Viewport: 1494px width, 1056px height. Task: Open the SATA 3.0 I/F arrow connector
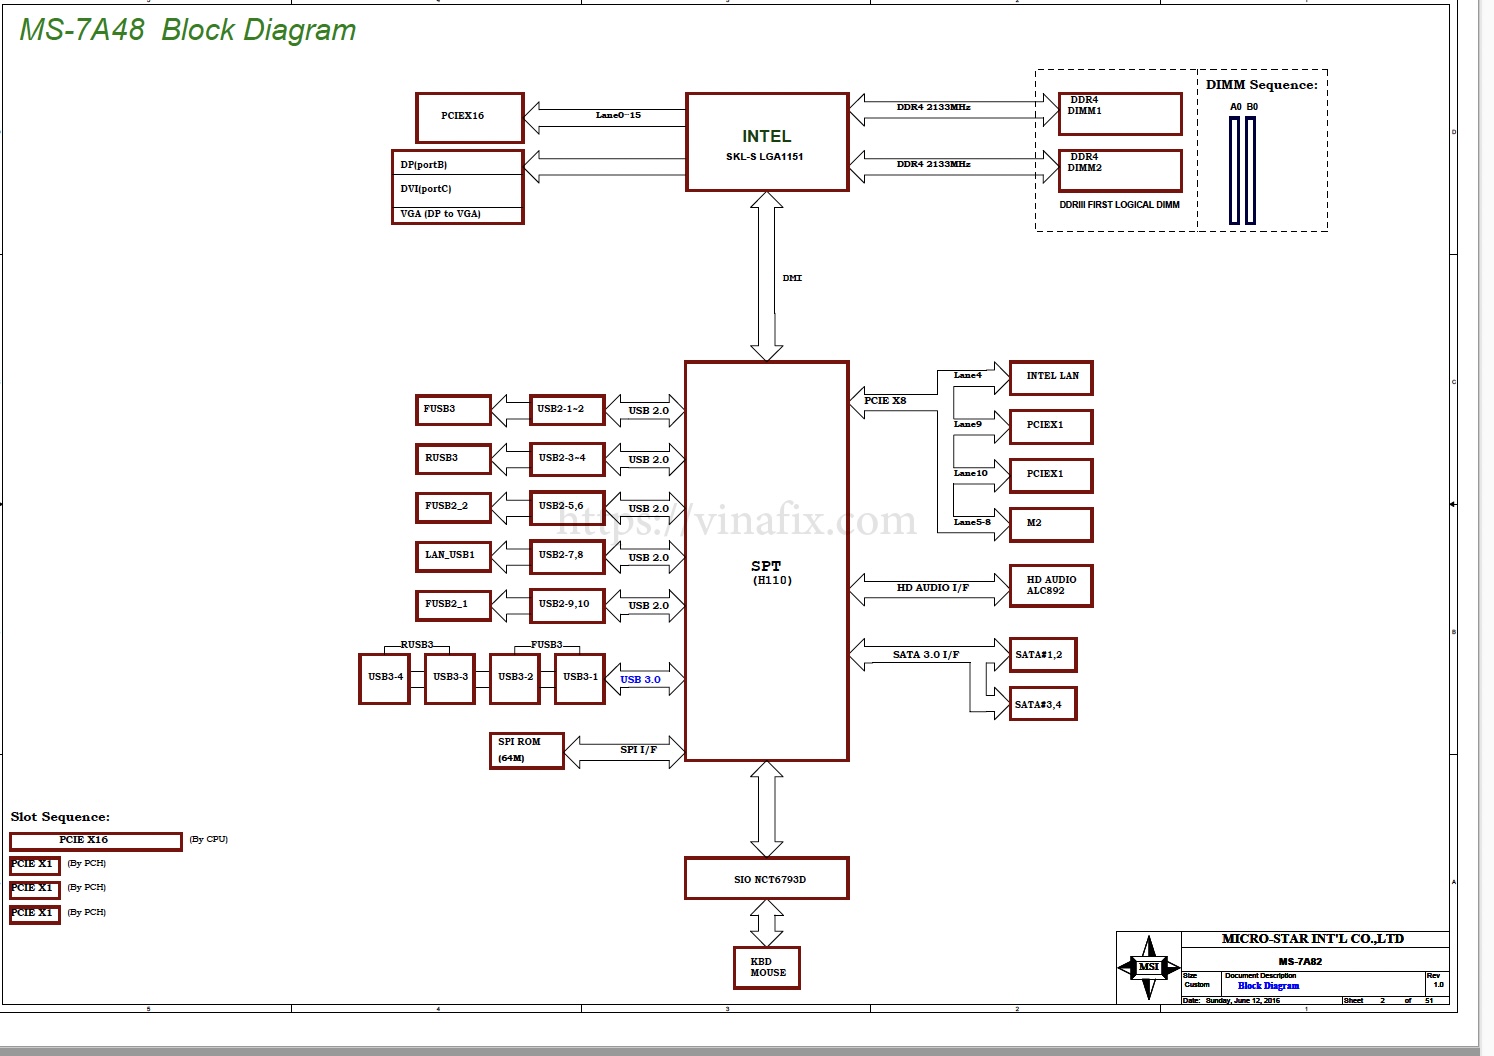pyautogui.click(x=925, y=654)
